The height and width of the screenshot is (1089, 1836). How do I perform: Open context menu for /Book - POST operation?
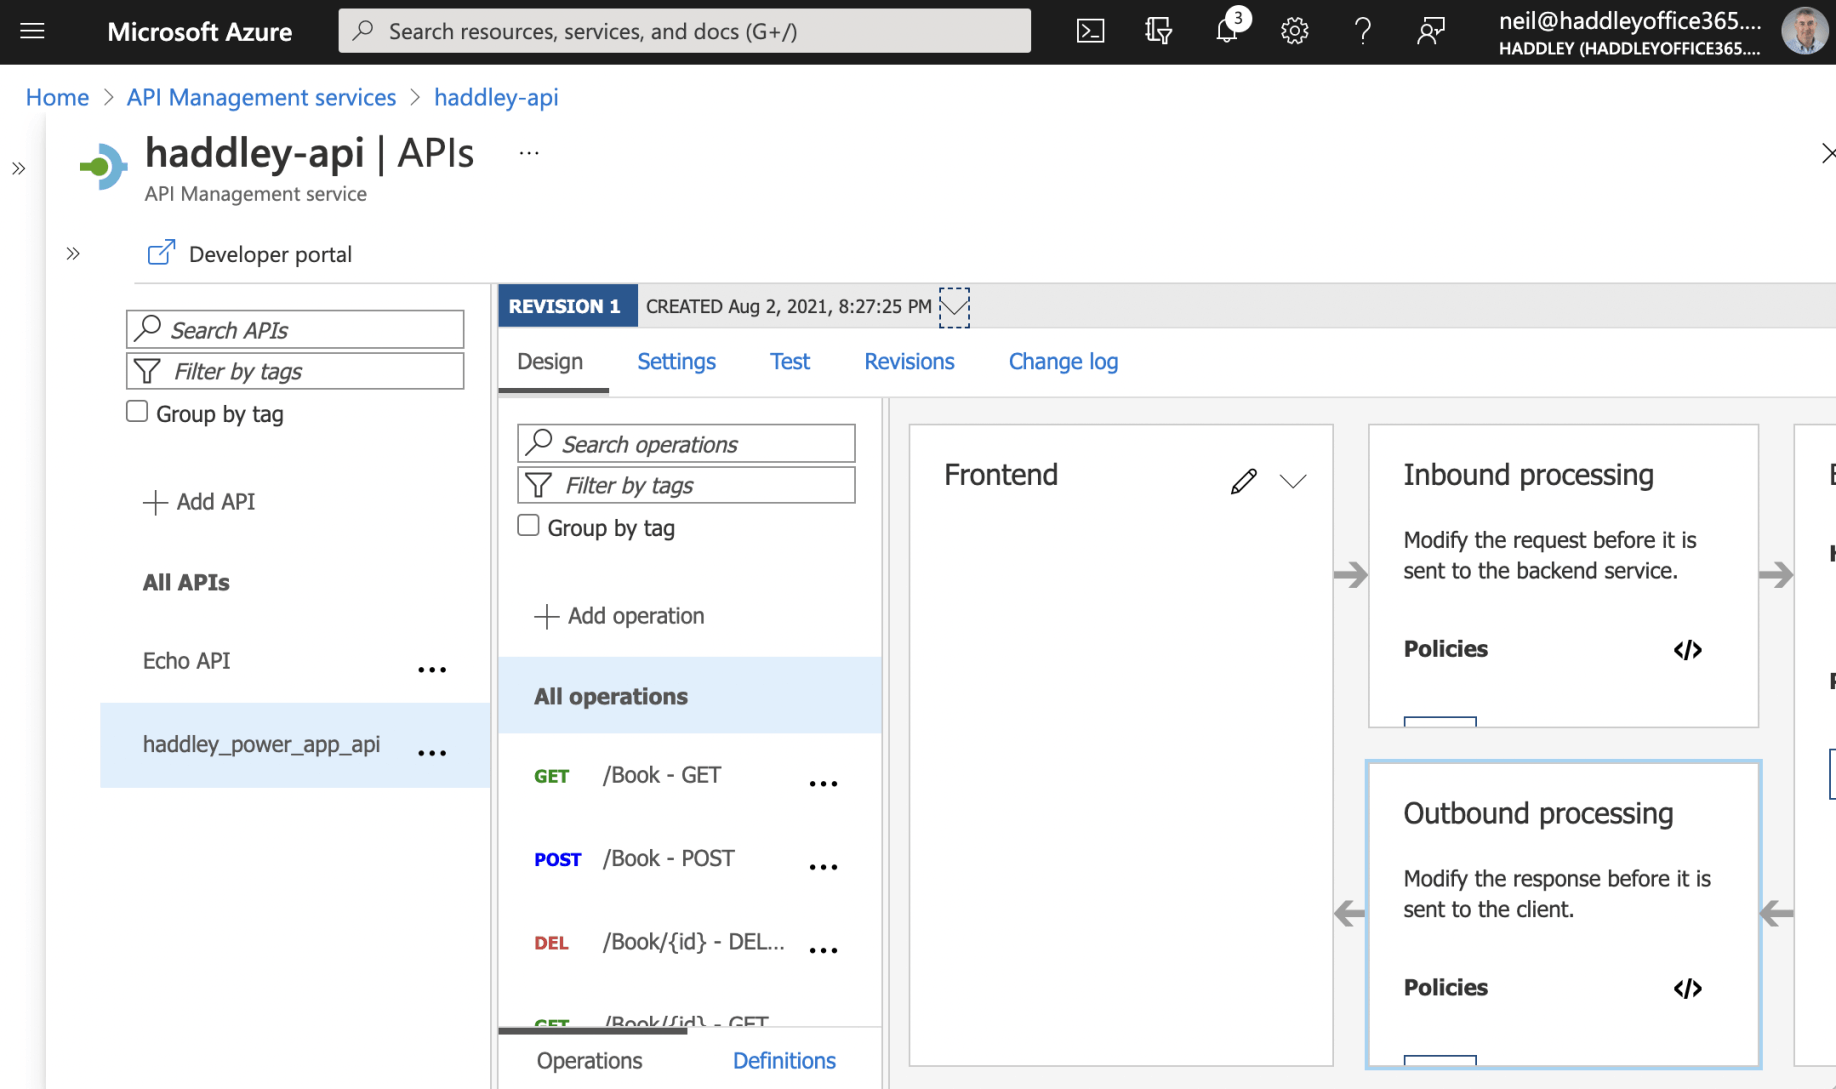[823, 867]
